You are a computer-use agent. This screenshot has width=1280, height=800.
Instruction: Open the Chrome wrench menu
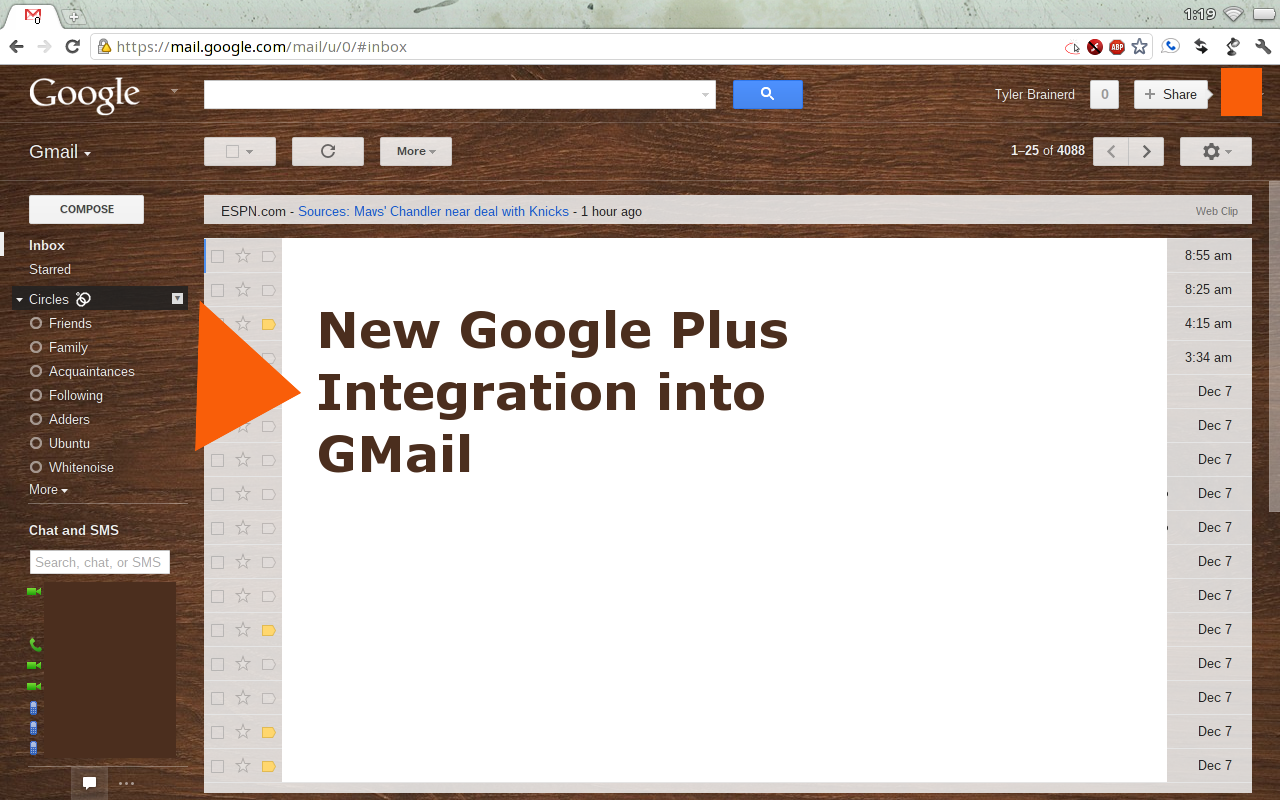click(x=1262, y=46)
